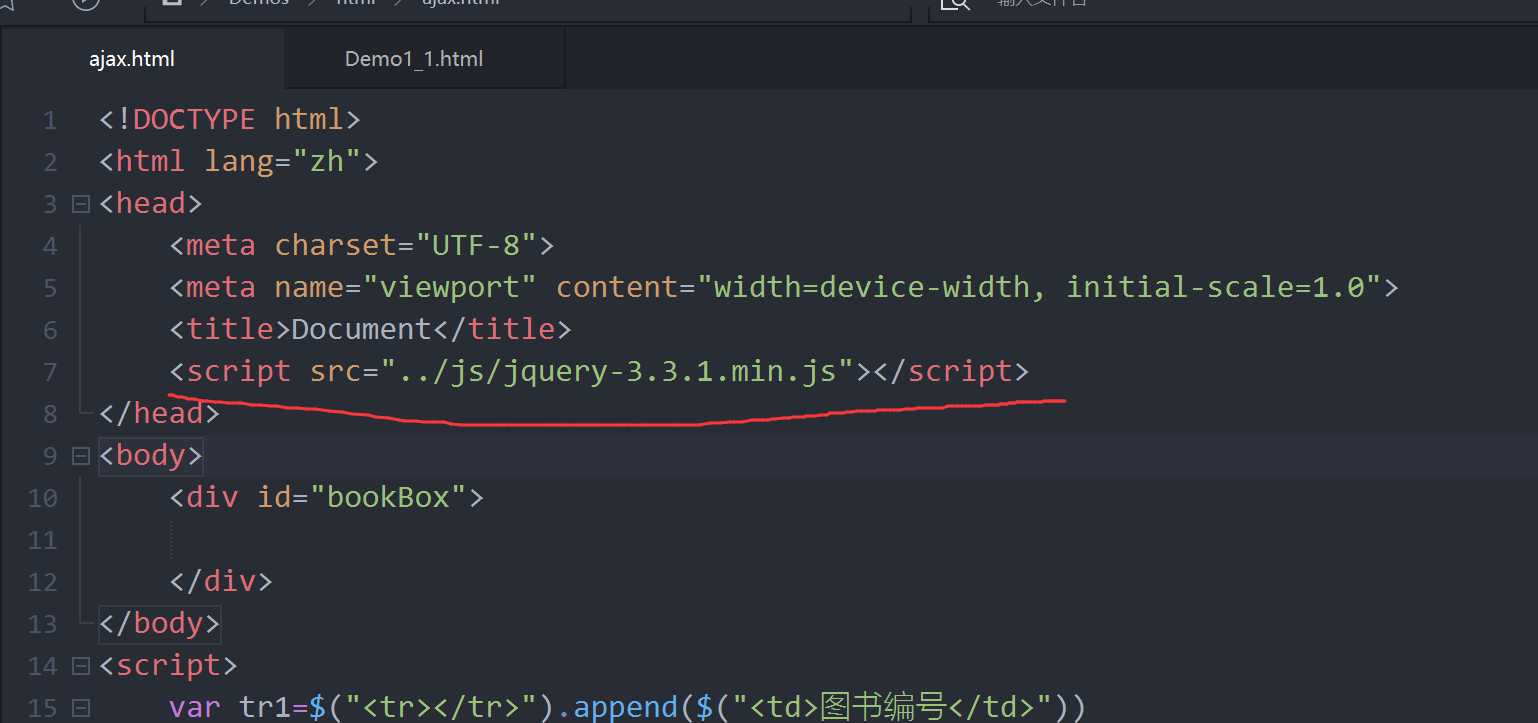
Task: Select line number 8 in the gutter
Action: [50, 415]
